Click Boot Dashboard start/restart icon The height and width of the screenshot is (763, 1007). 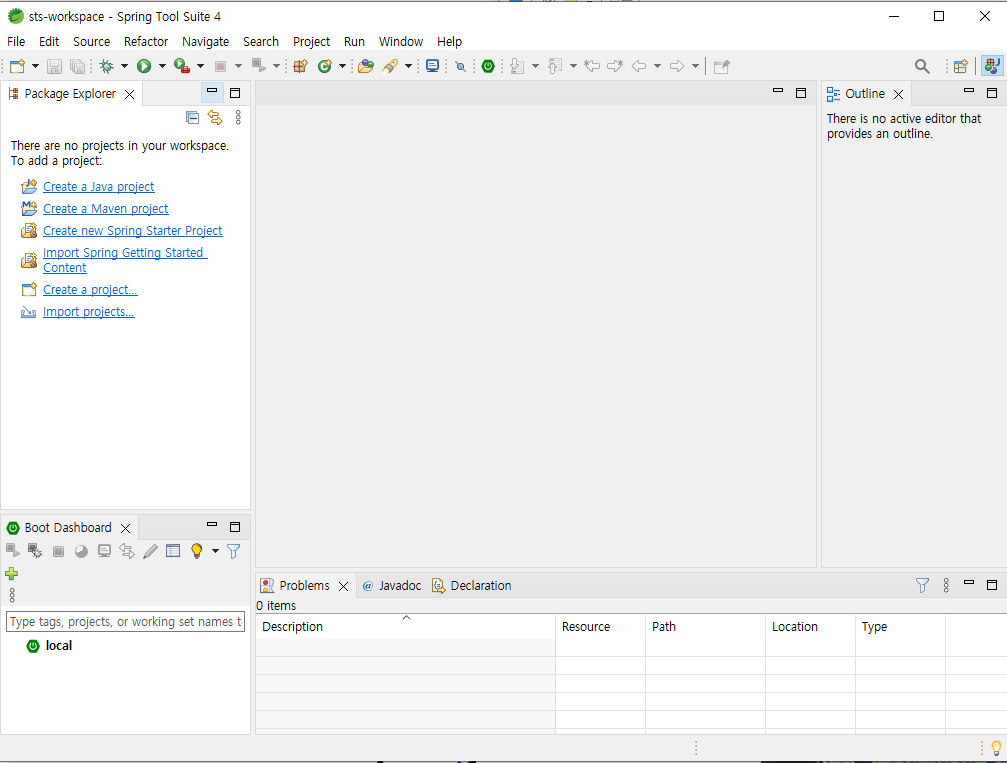[x=12, y=551]
